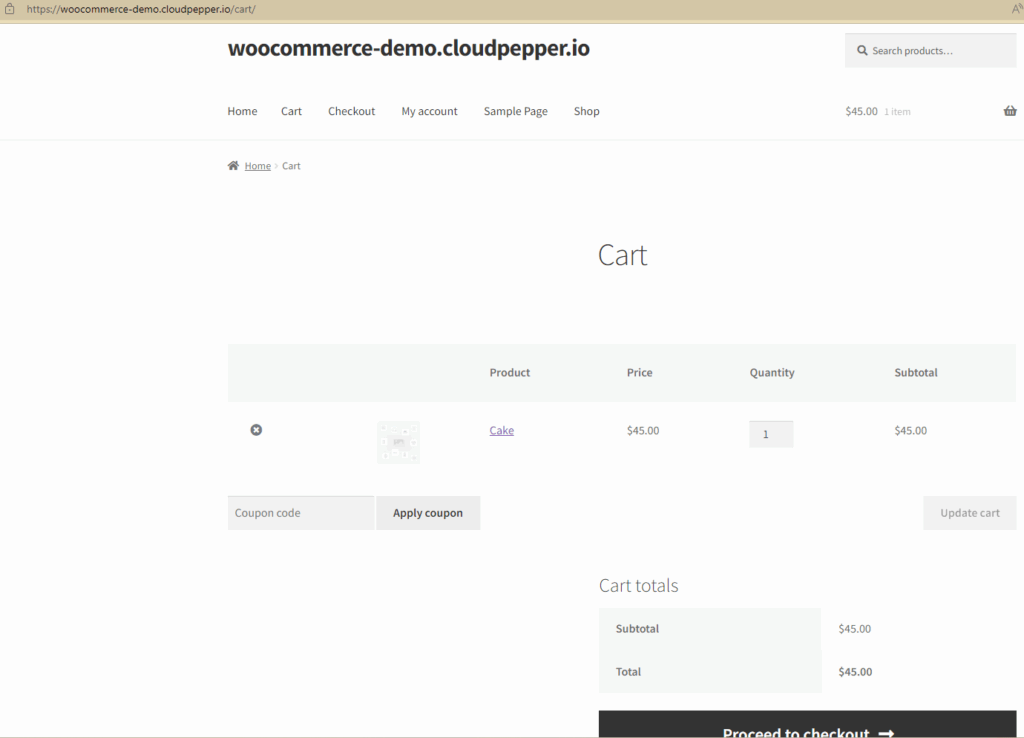This screenshot has width=1024, height=738.
Task: Click the quantity field for Cake
Action: 771,433
